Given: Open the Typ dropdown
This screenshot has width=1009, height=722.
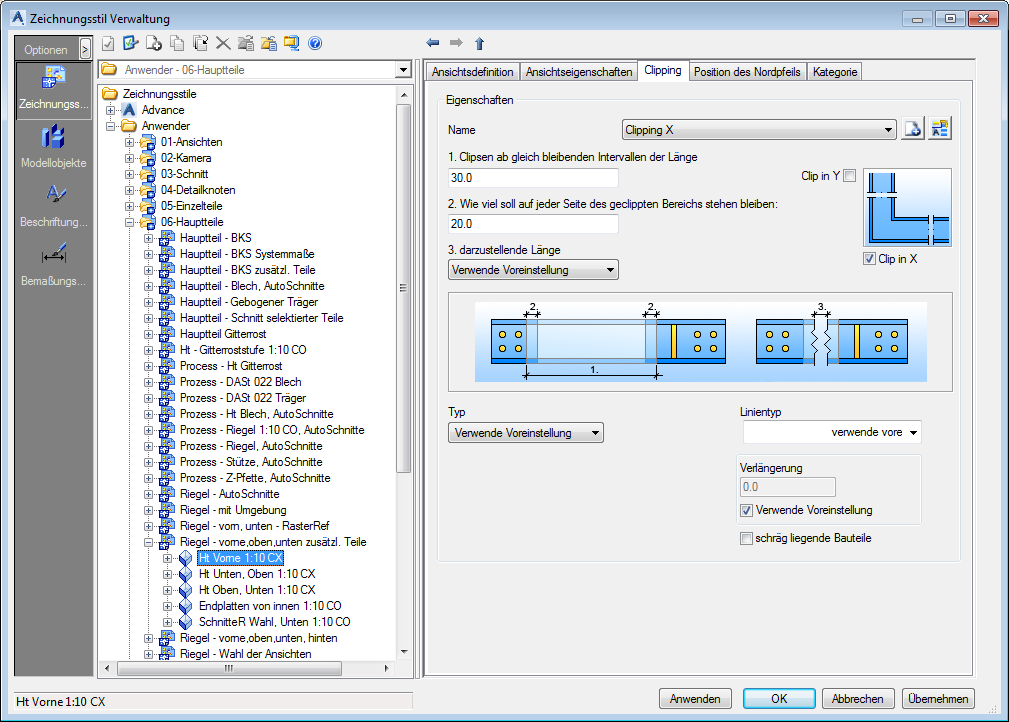Looking at the screenshot, I should [x=526, y=433].
